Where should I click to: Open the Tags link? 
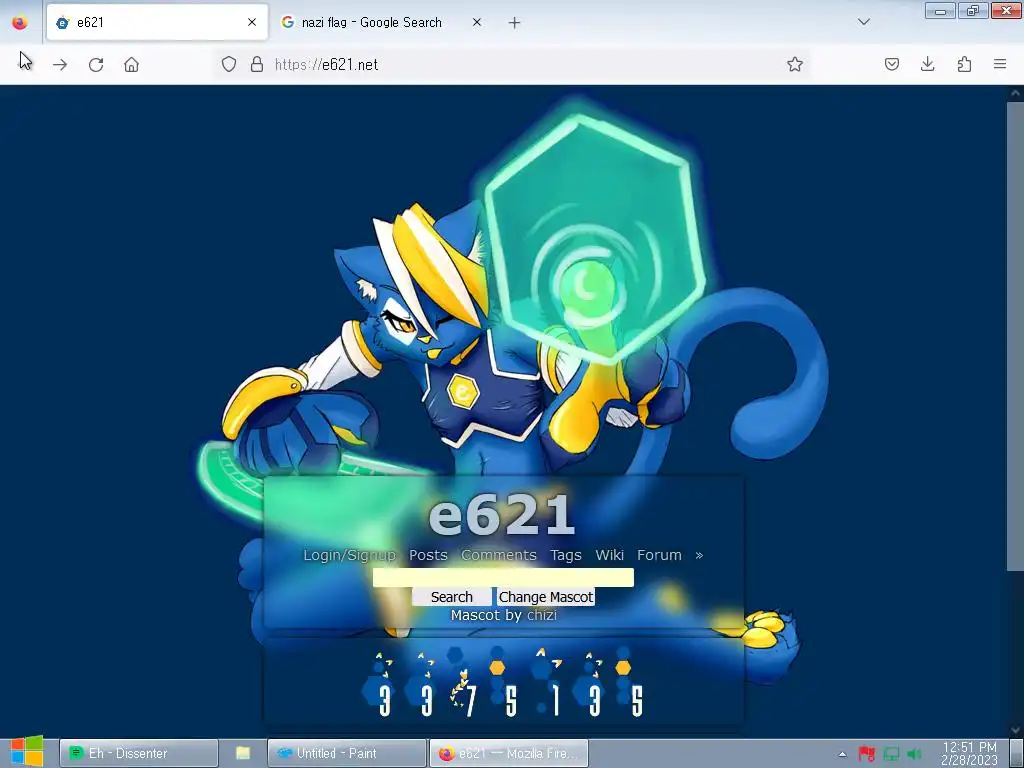566,555
